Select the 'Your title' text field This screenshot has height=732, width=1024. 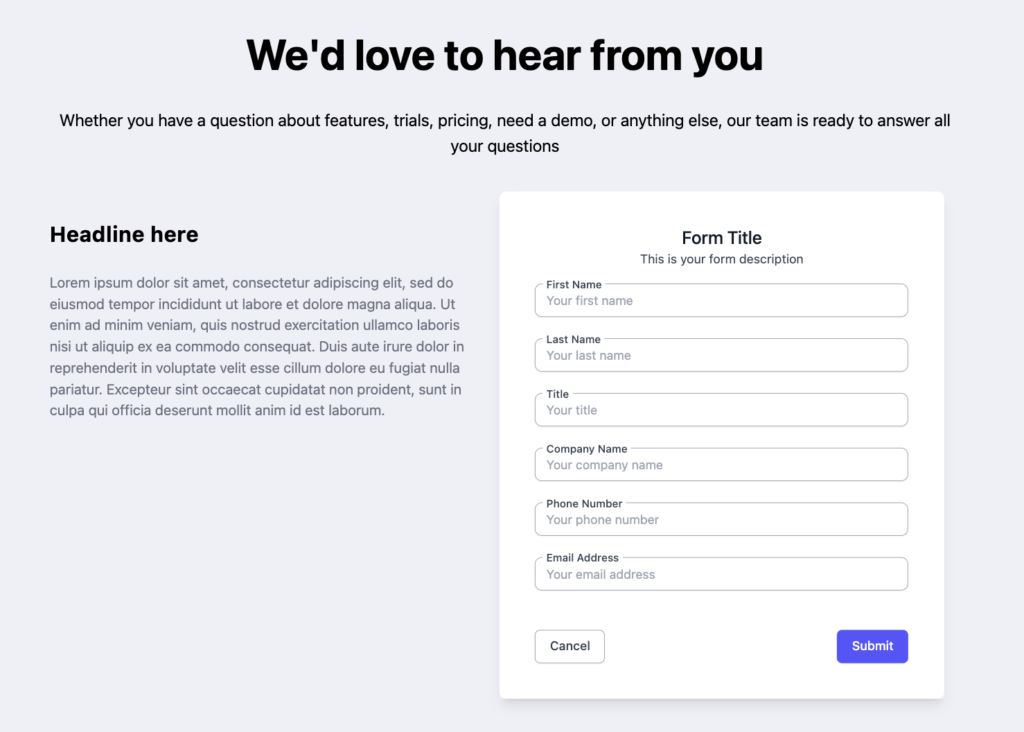[721, 411]
